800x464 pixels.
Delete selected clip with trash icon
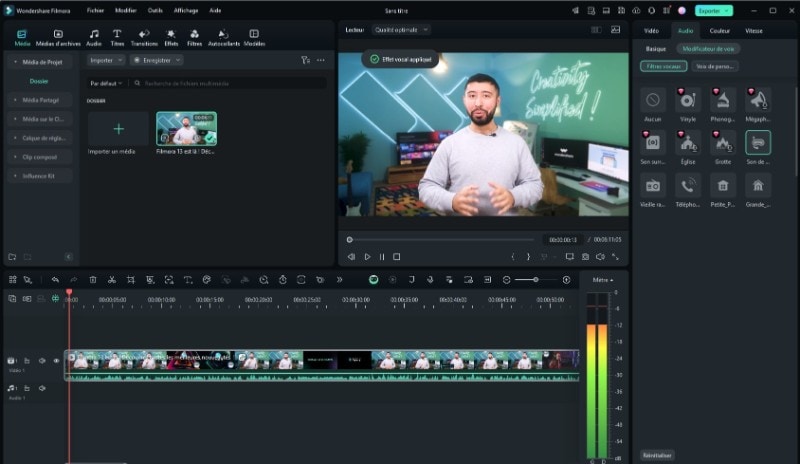pyautogui.click(x=93, y=280)
